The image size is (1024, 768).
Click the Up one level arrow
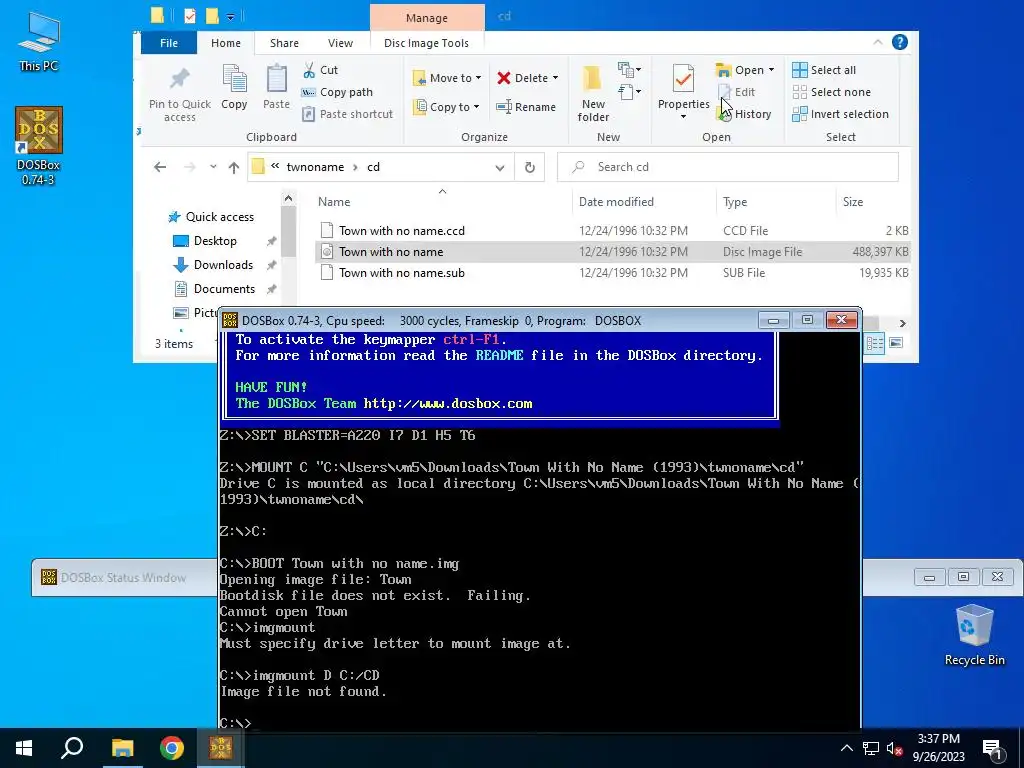coord(234,167)
